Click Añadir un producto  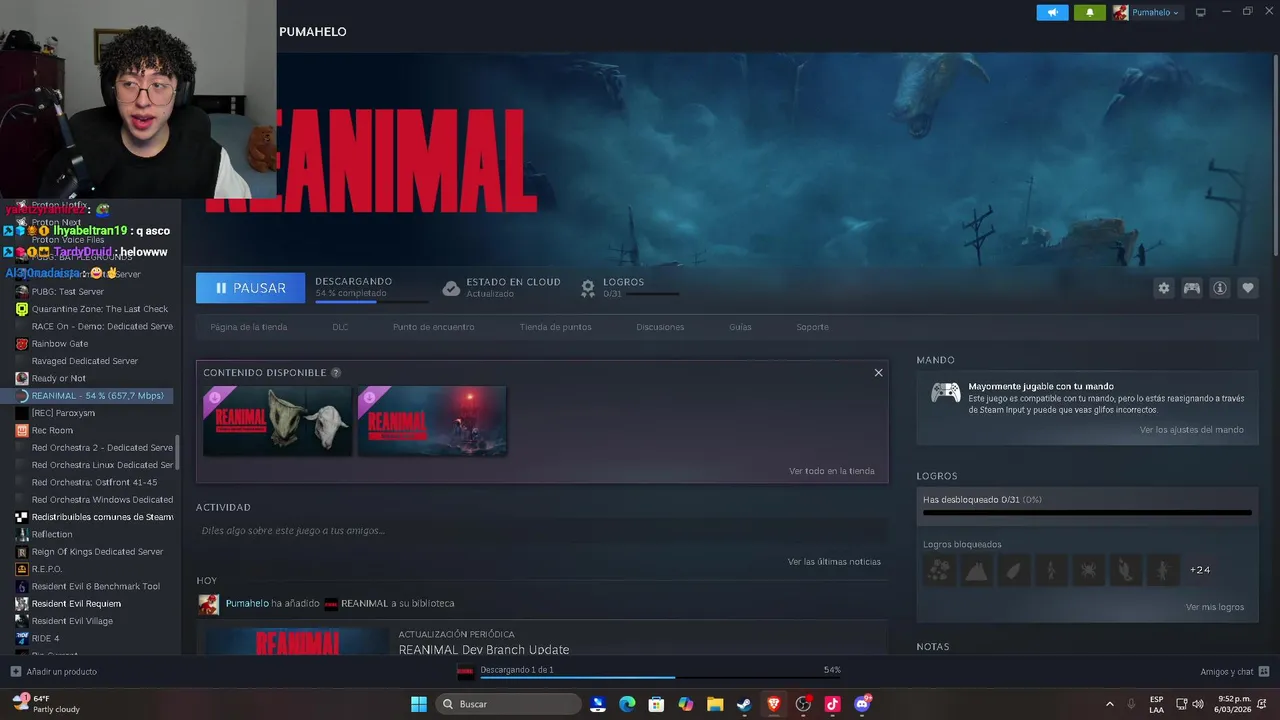pyautogui.click(x=53, y=671)
